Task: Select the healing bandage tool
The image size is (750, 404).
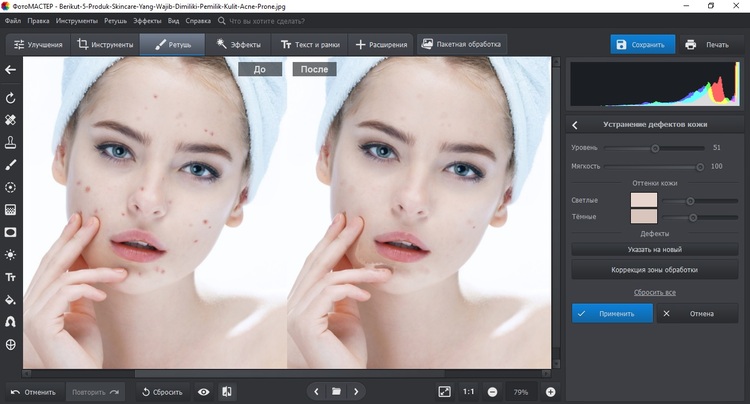Action: pyautogui.click(x=11, y=119)
